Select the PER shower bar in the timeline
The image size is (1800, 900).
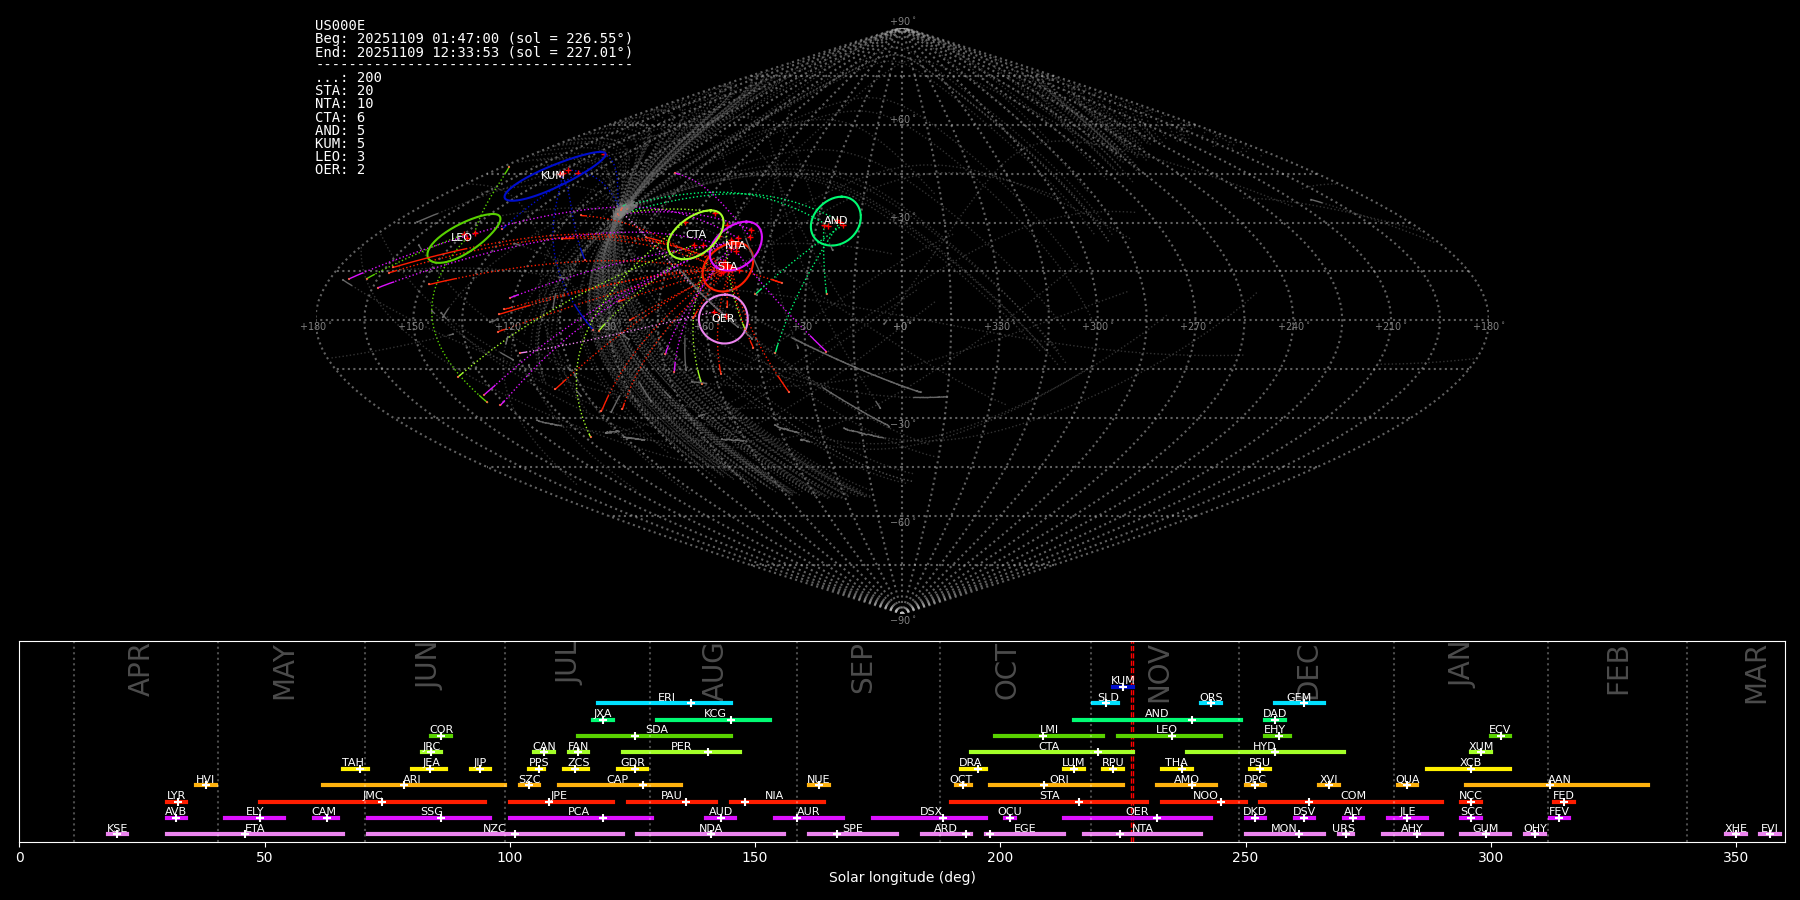click(x=681, y=752)
